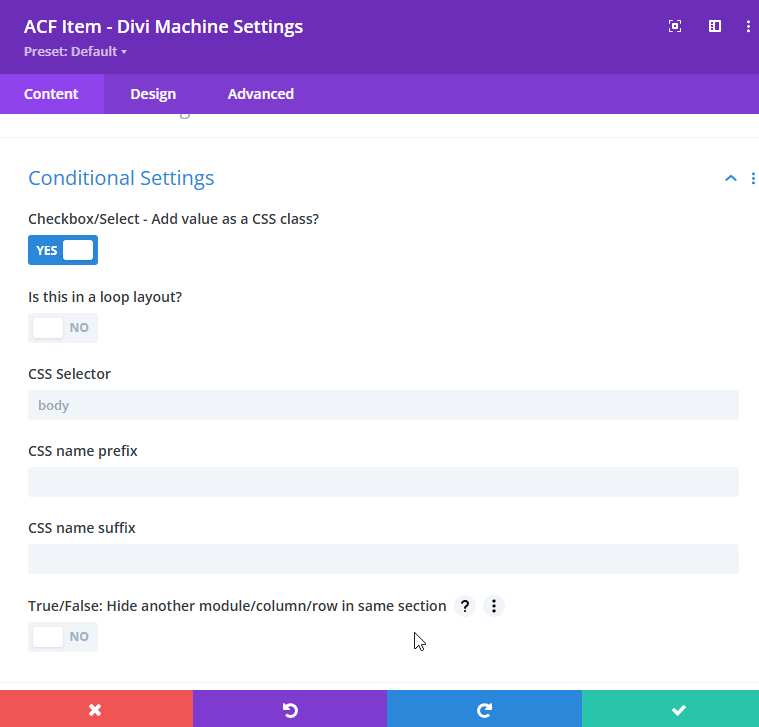Switch to the Content tab
The image size is (759, 727).
pos(51,94)
